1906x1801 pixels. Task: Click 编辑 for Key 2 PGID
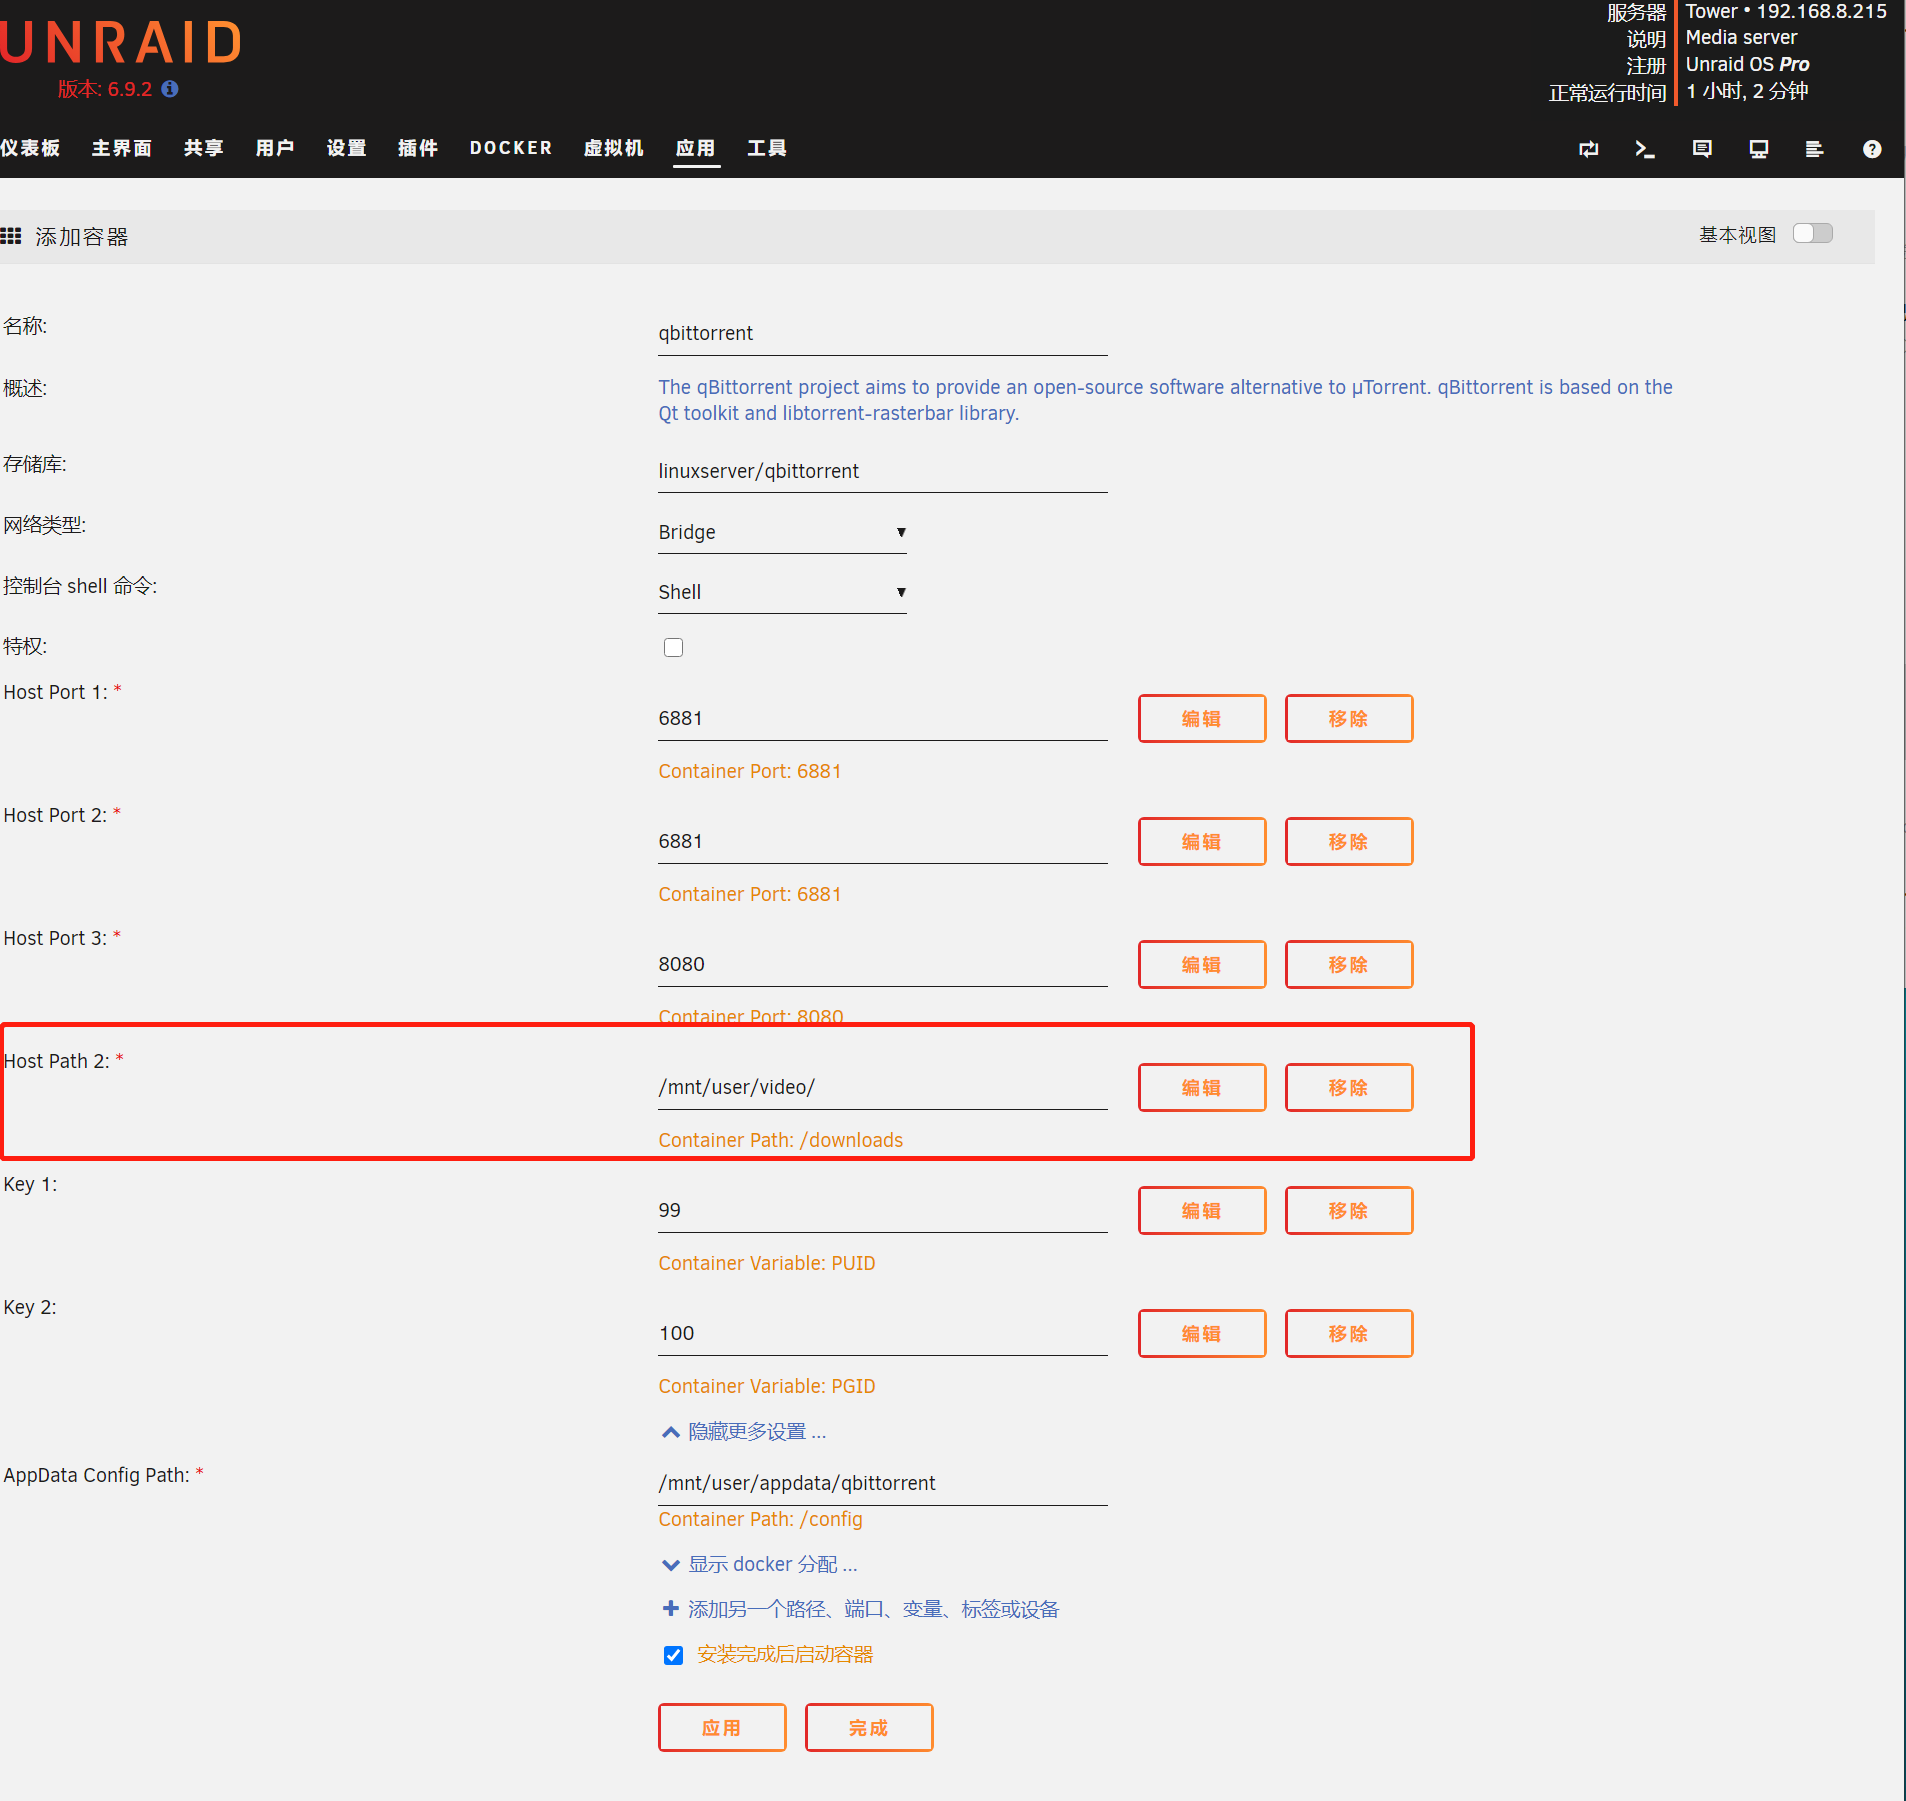(x=1202, y=1333)
